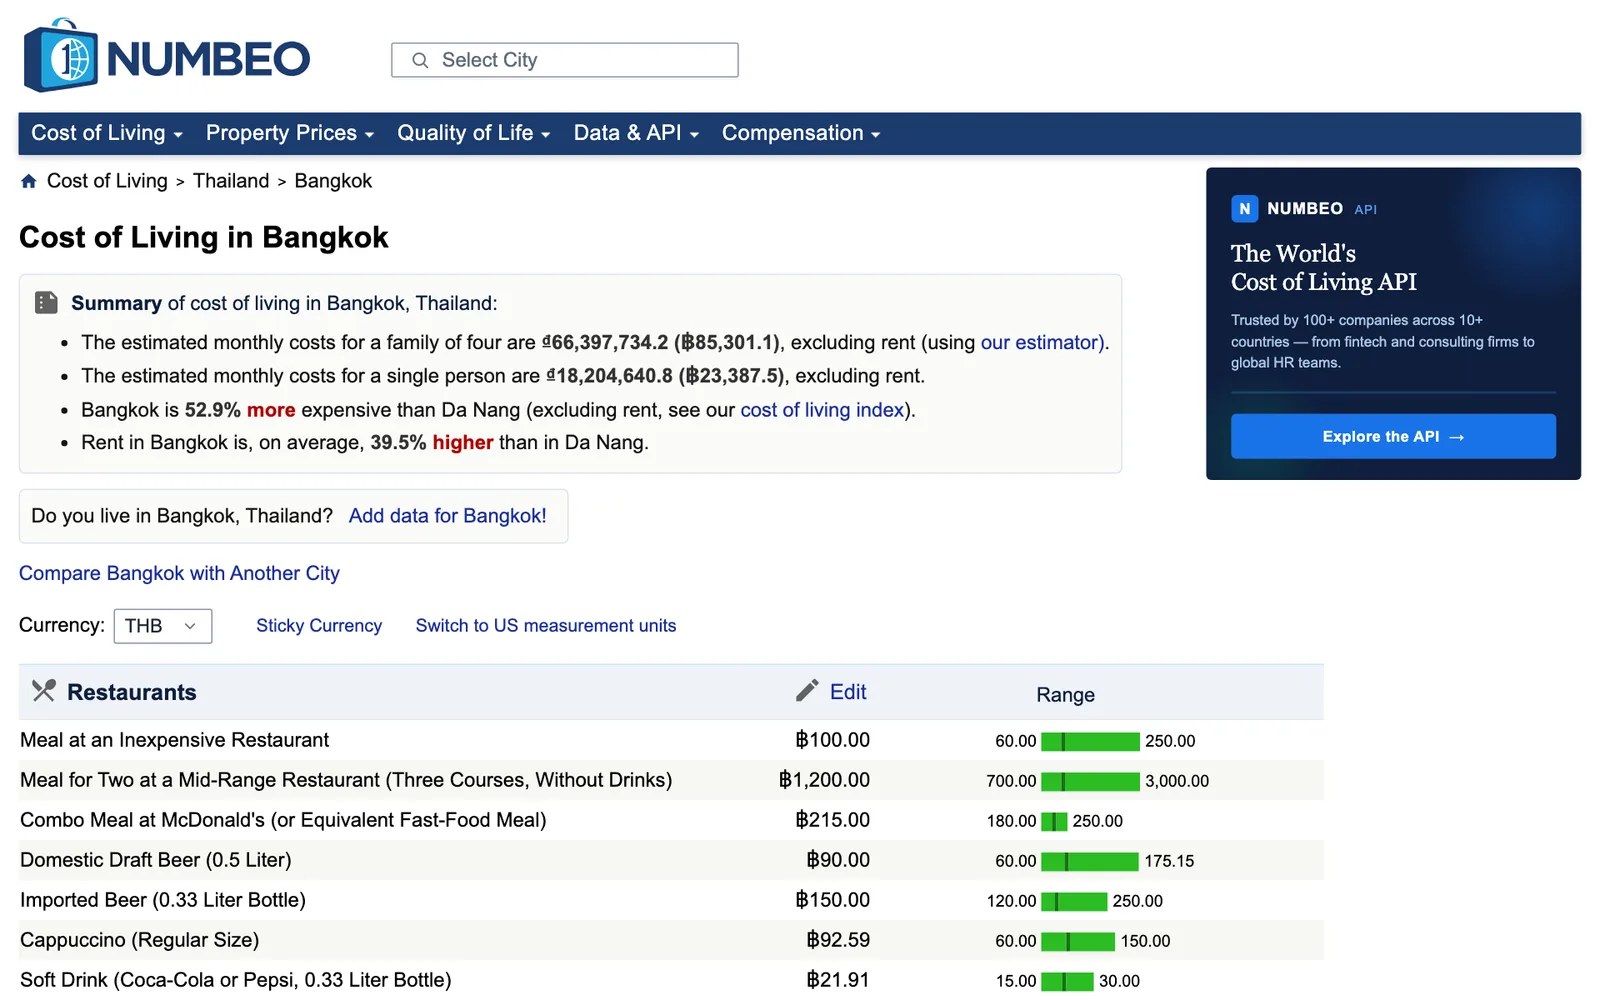Select the ฿1,200.00 mid-range meal price
The width and height of the screenshot is (1600, 1000).
point(824,780)
